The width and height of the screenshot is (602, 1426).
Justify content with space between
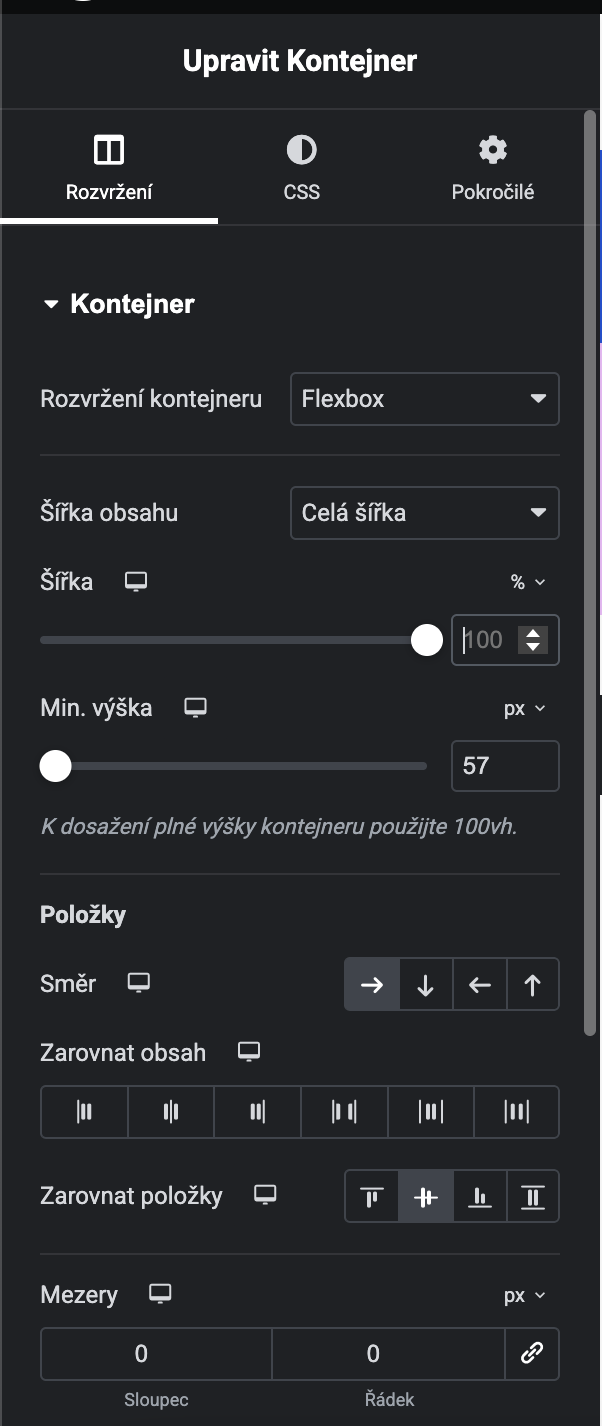344,1111
